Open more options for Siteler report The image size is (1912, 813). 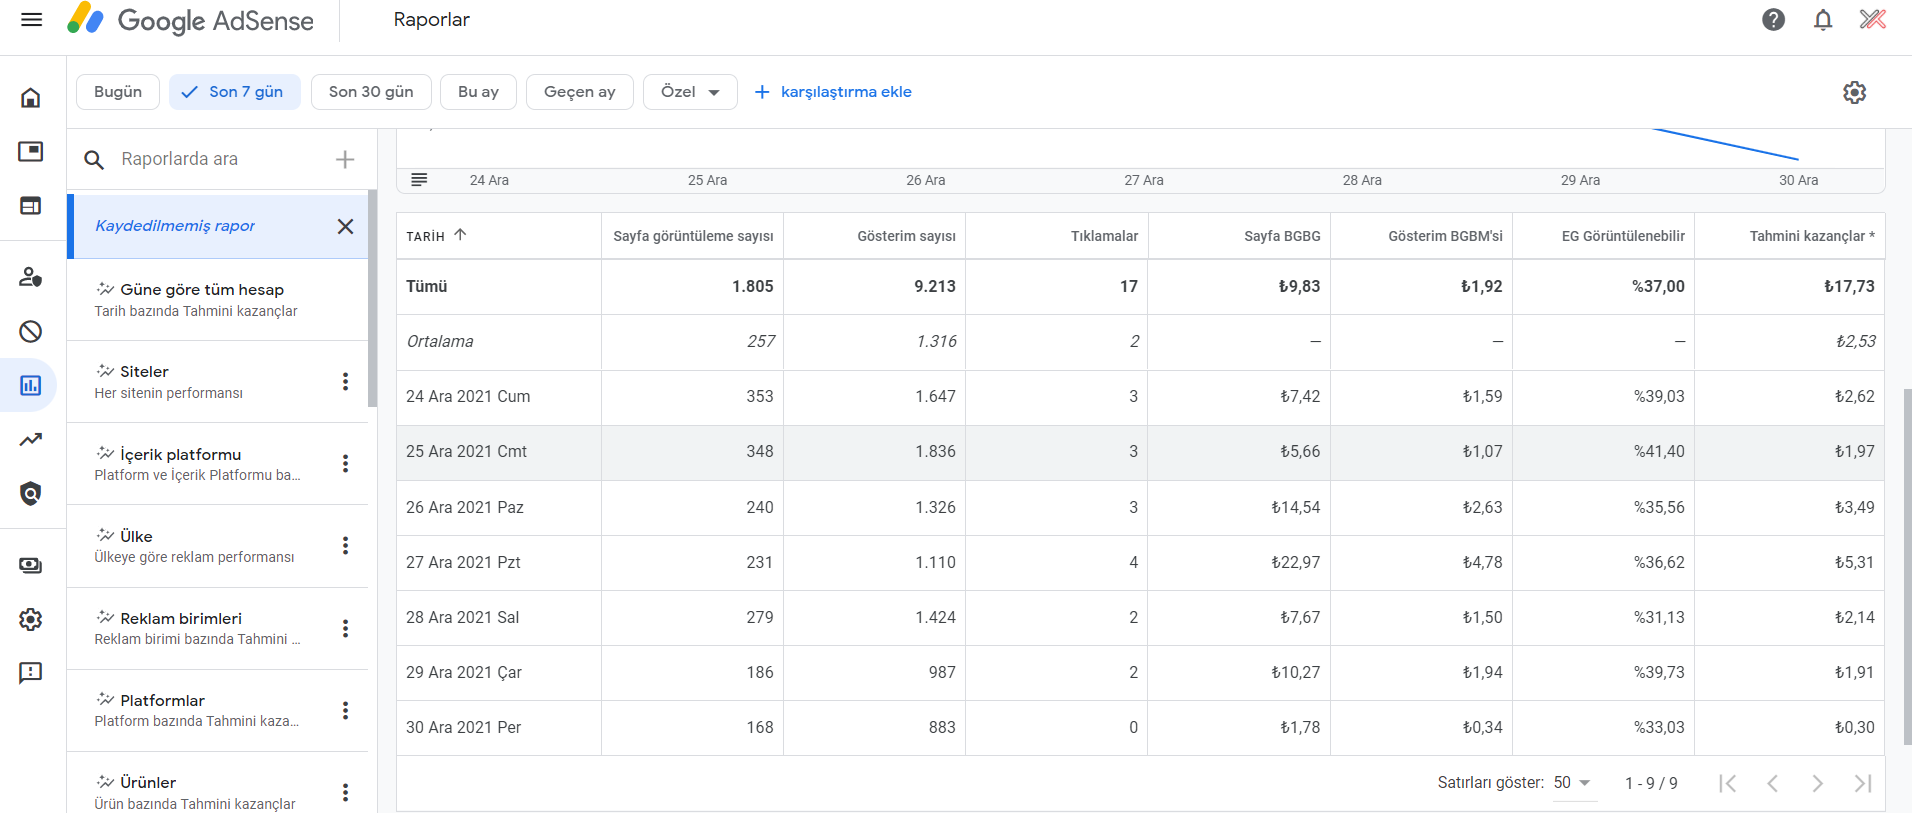[345, 381]
